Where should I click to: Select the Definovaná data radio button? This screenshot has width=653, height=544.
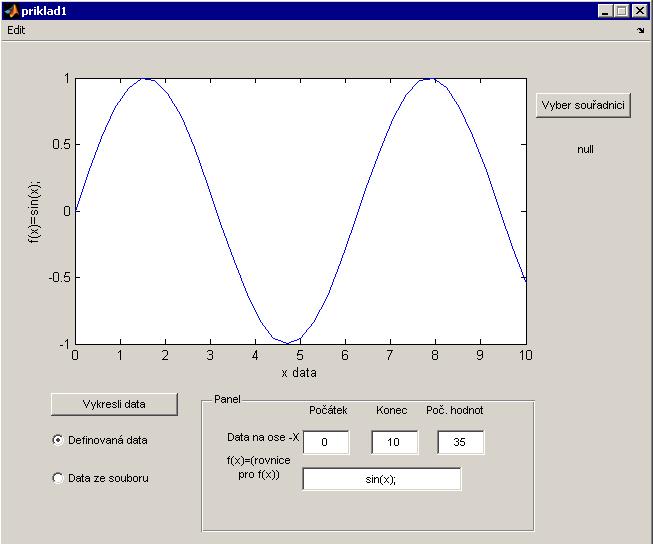click(58, 440)
